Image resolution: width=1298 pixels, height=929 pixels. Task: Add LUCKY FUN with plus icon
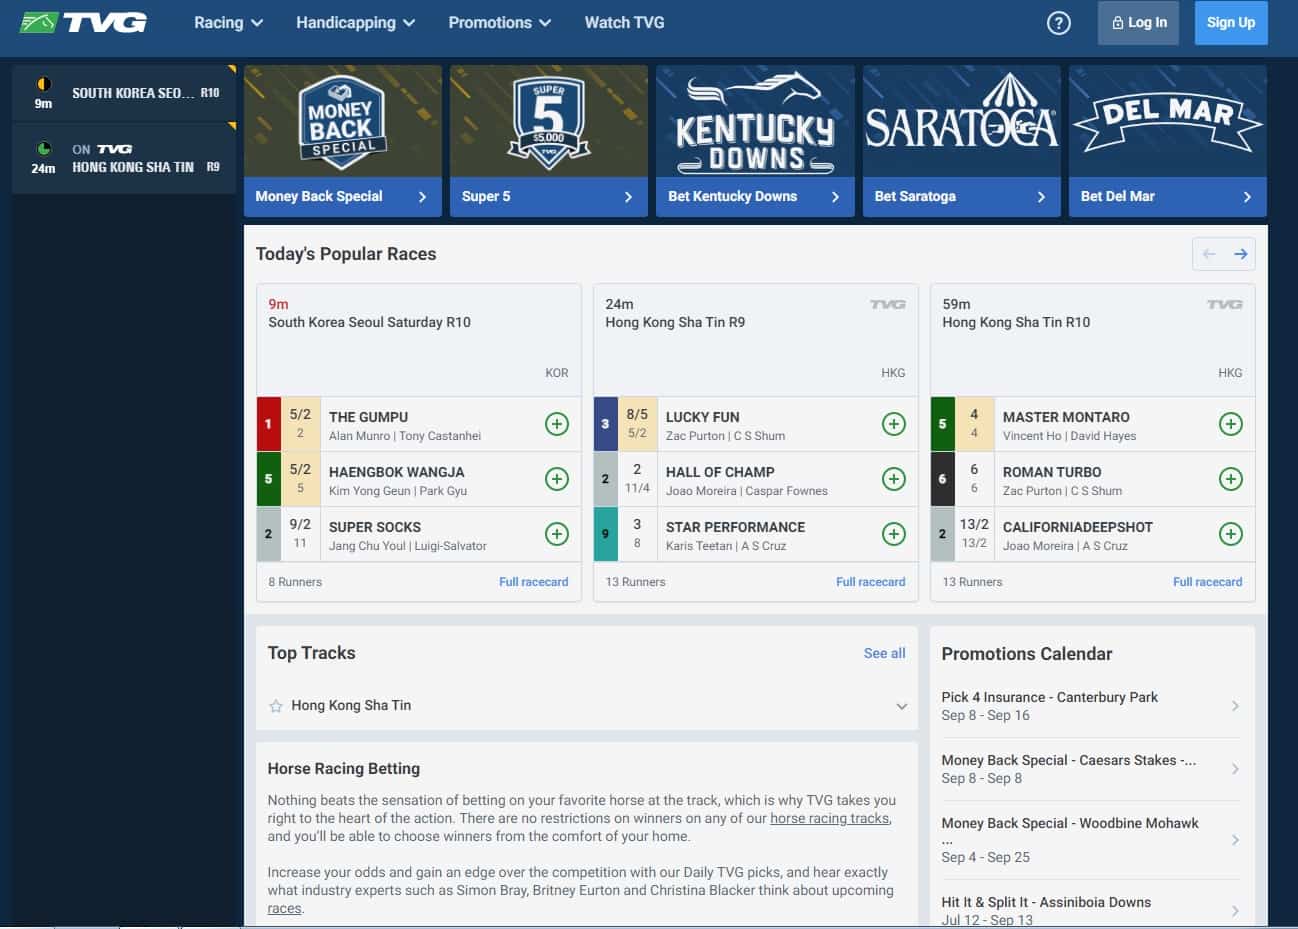(x=894, y=424)
